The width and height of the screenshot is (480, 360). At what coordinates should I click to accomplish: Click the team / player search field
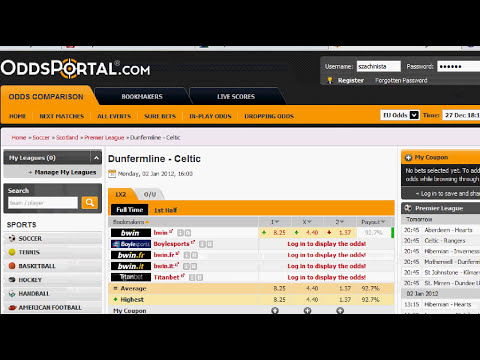click(x=43, y=203)
